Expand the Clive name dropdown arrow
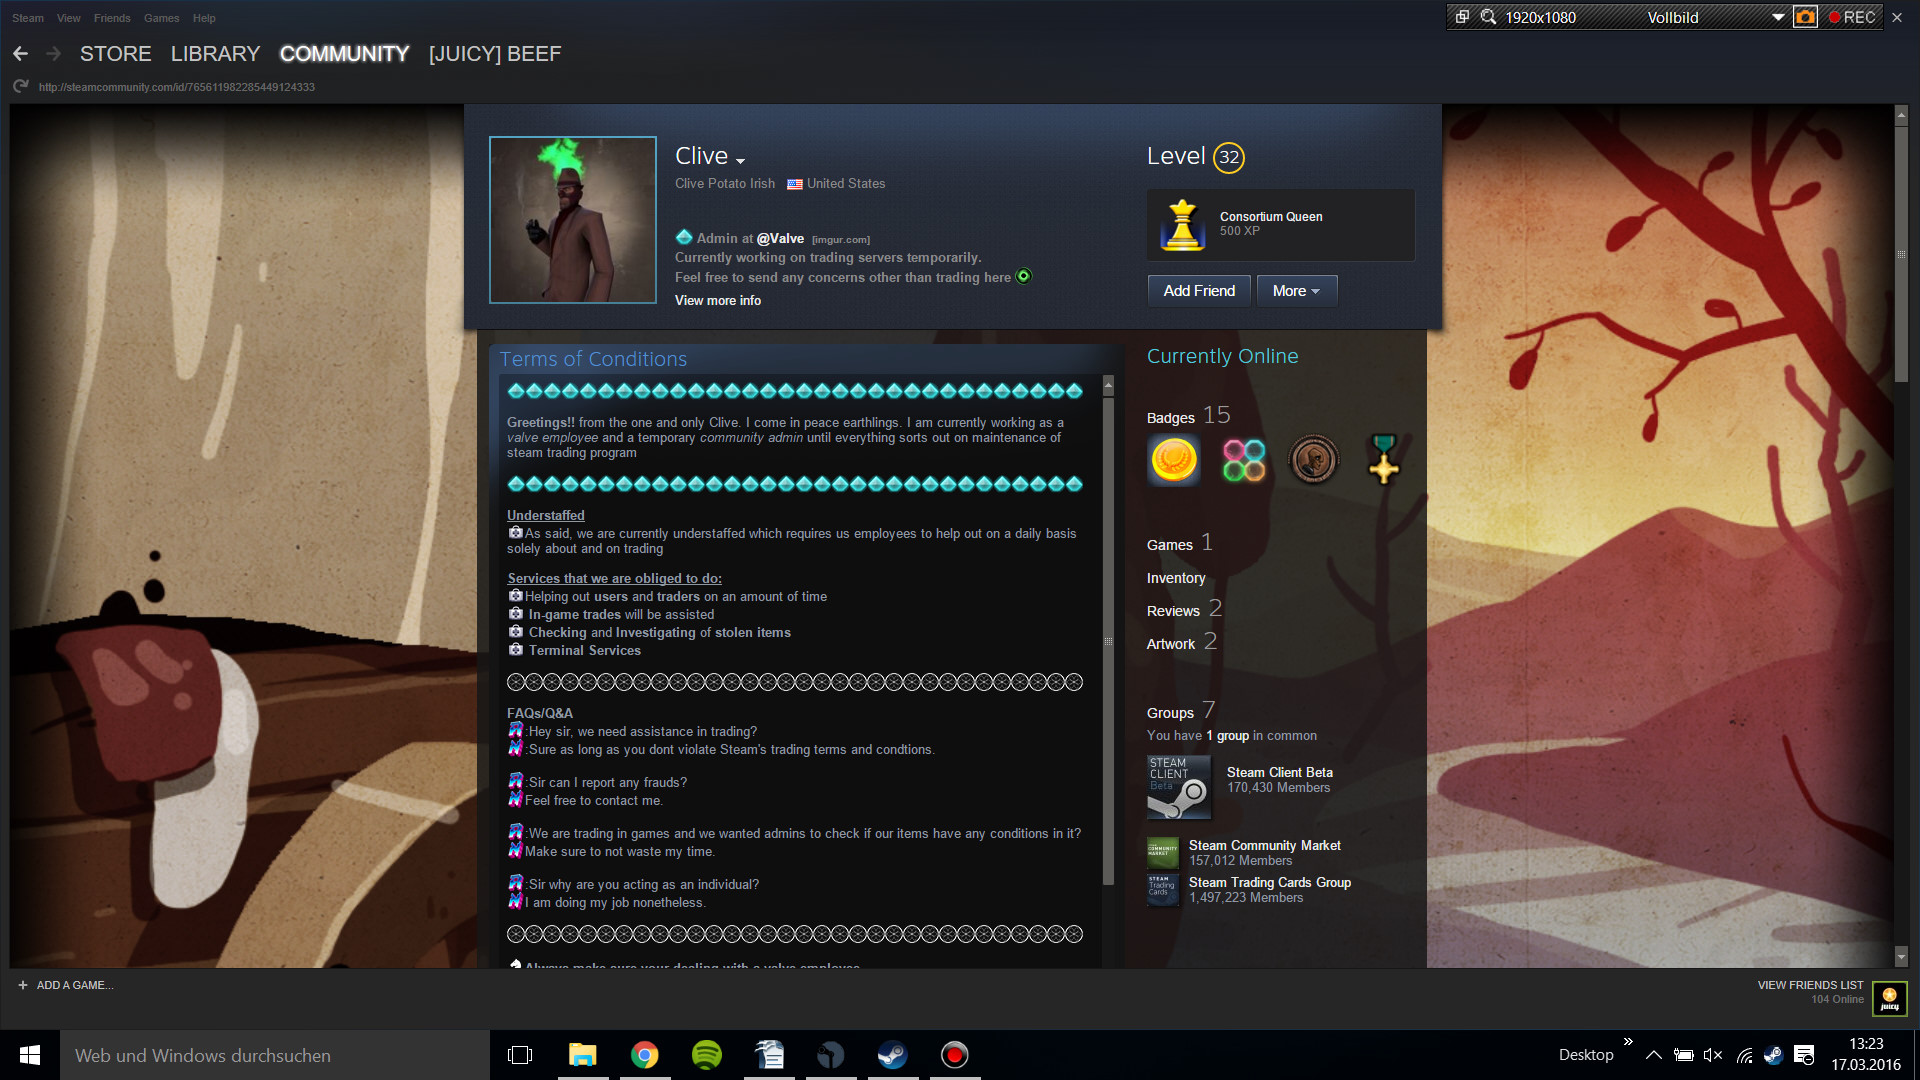This screenshot has height=1080, width=1920. pos(740,161)
